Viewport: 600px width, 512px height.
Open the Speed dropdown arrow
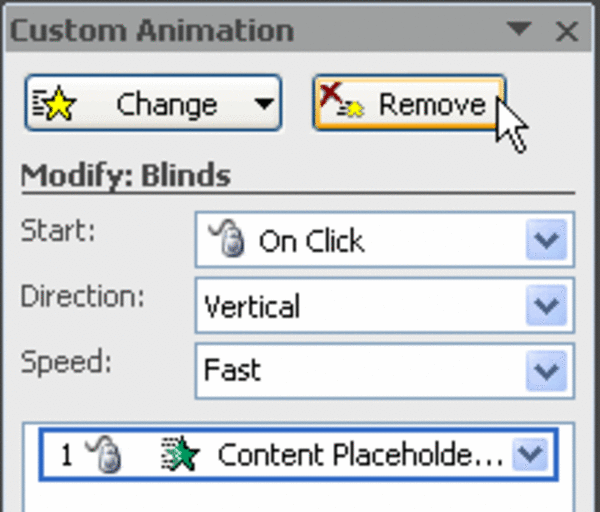tap(546, 370)
